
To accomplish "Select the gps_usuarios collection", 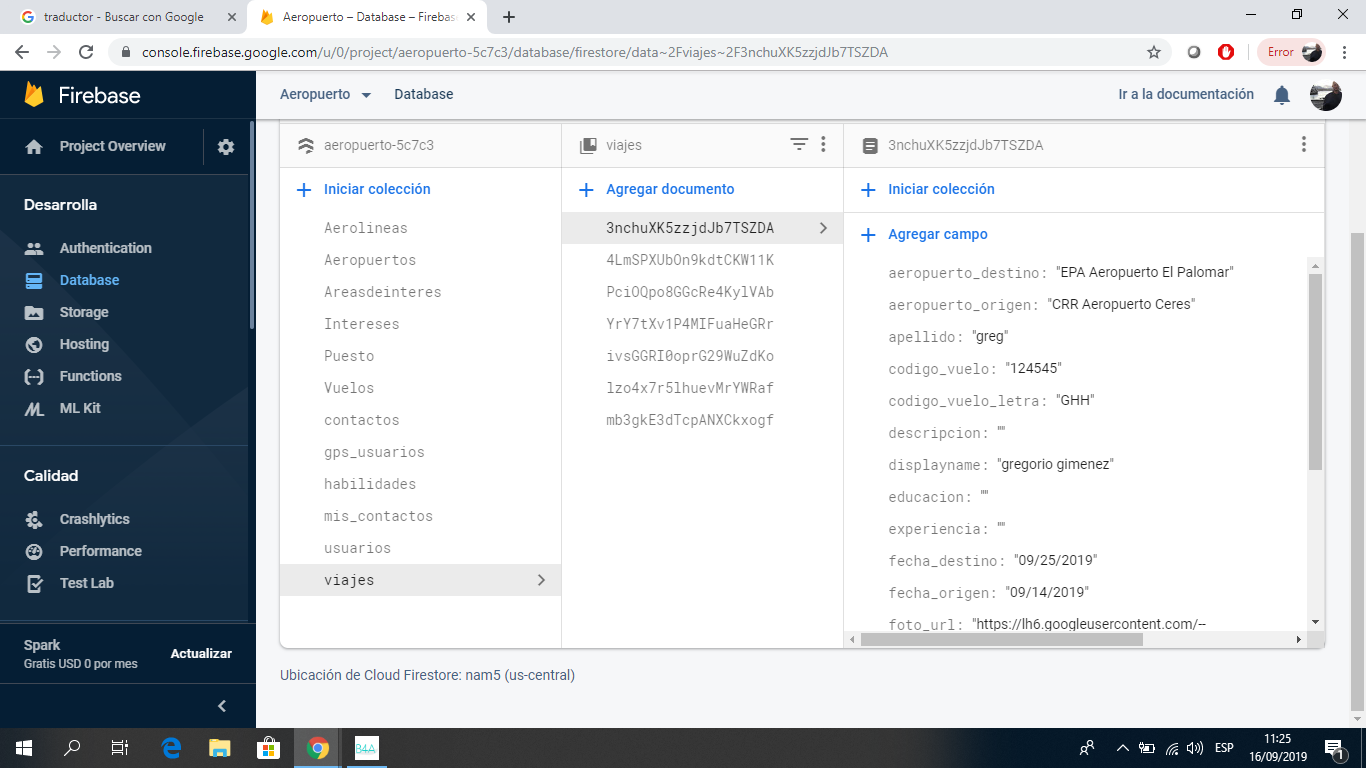I will coord(374,452).
